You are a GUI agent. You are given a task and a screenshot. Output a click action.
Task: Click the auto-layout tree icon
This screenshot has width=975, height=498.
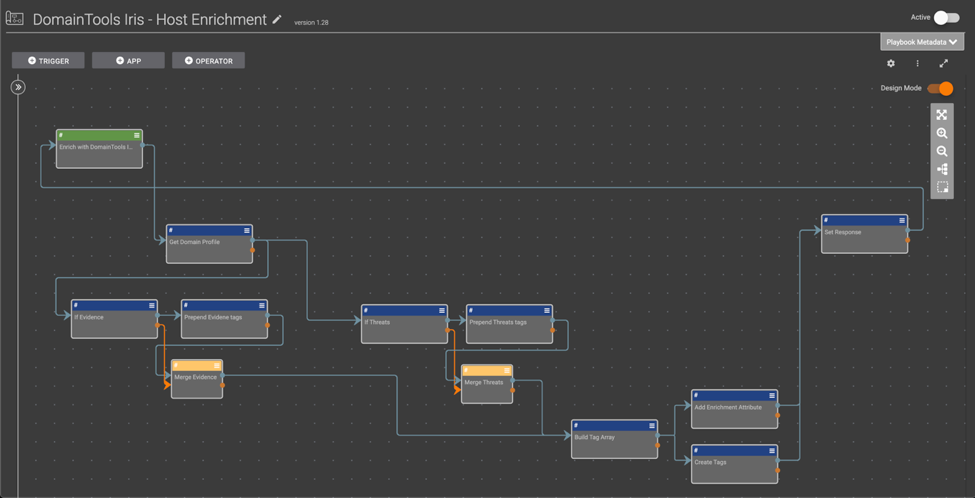941,169
